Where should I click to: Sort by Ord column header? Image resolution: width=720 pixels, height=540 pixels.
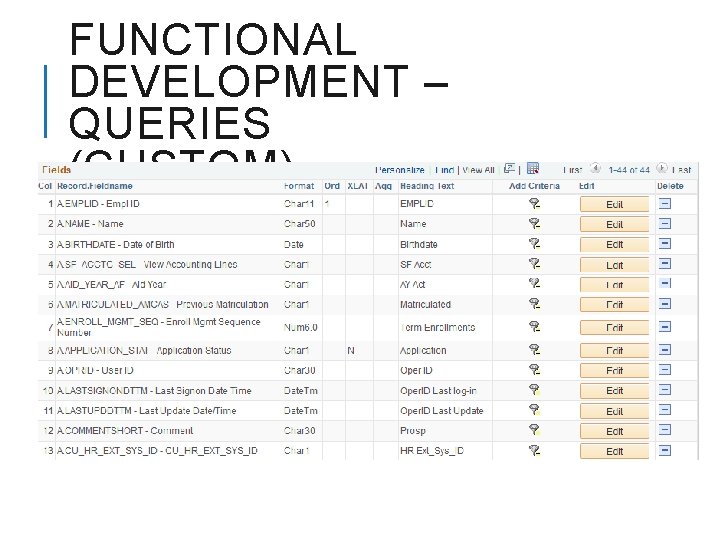coord(332,186)
